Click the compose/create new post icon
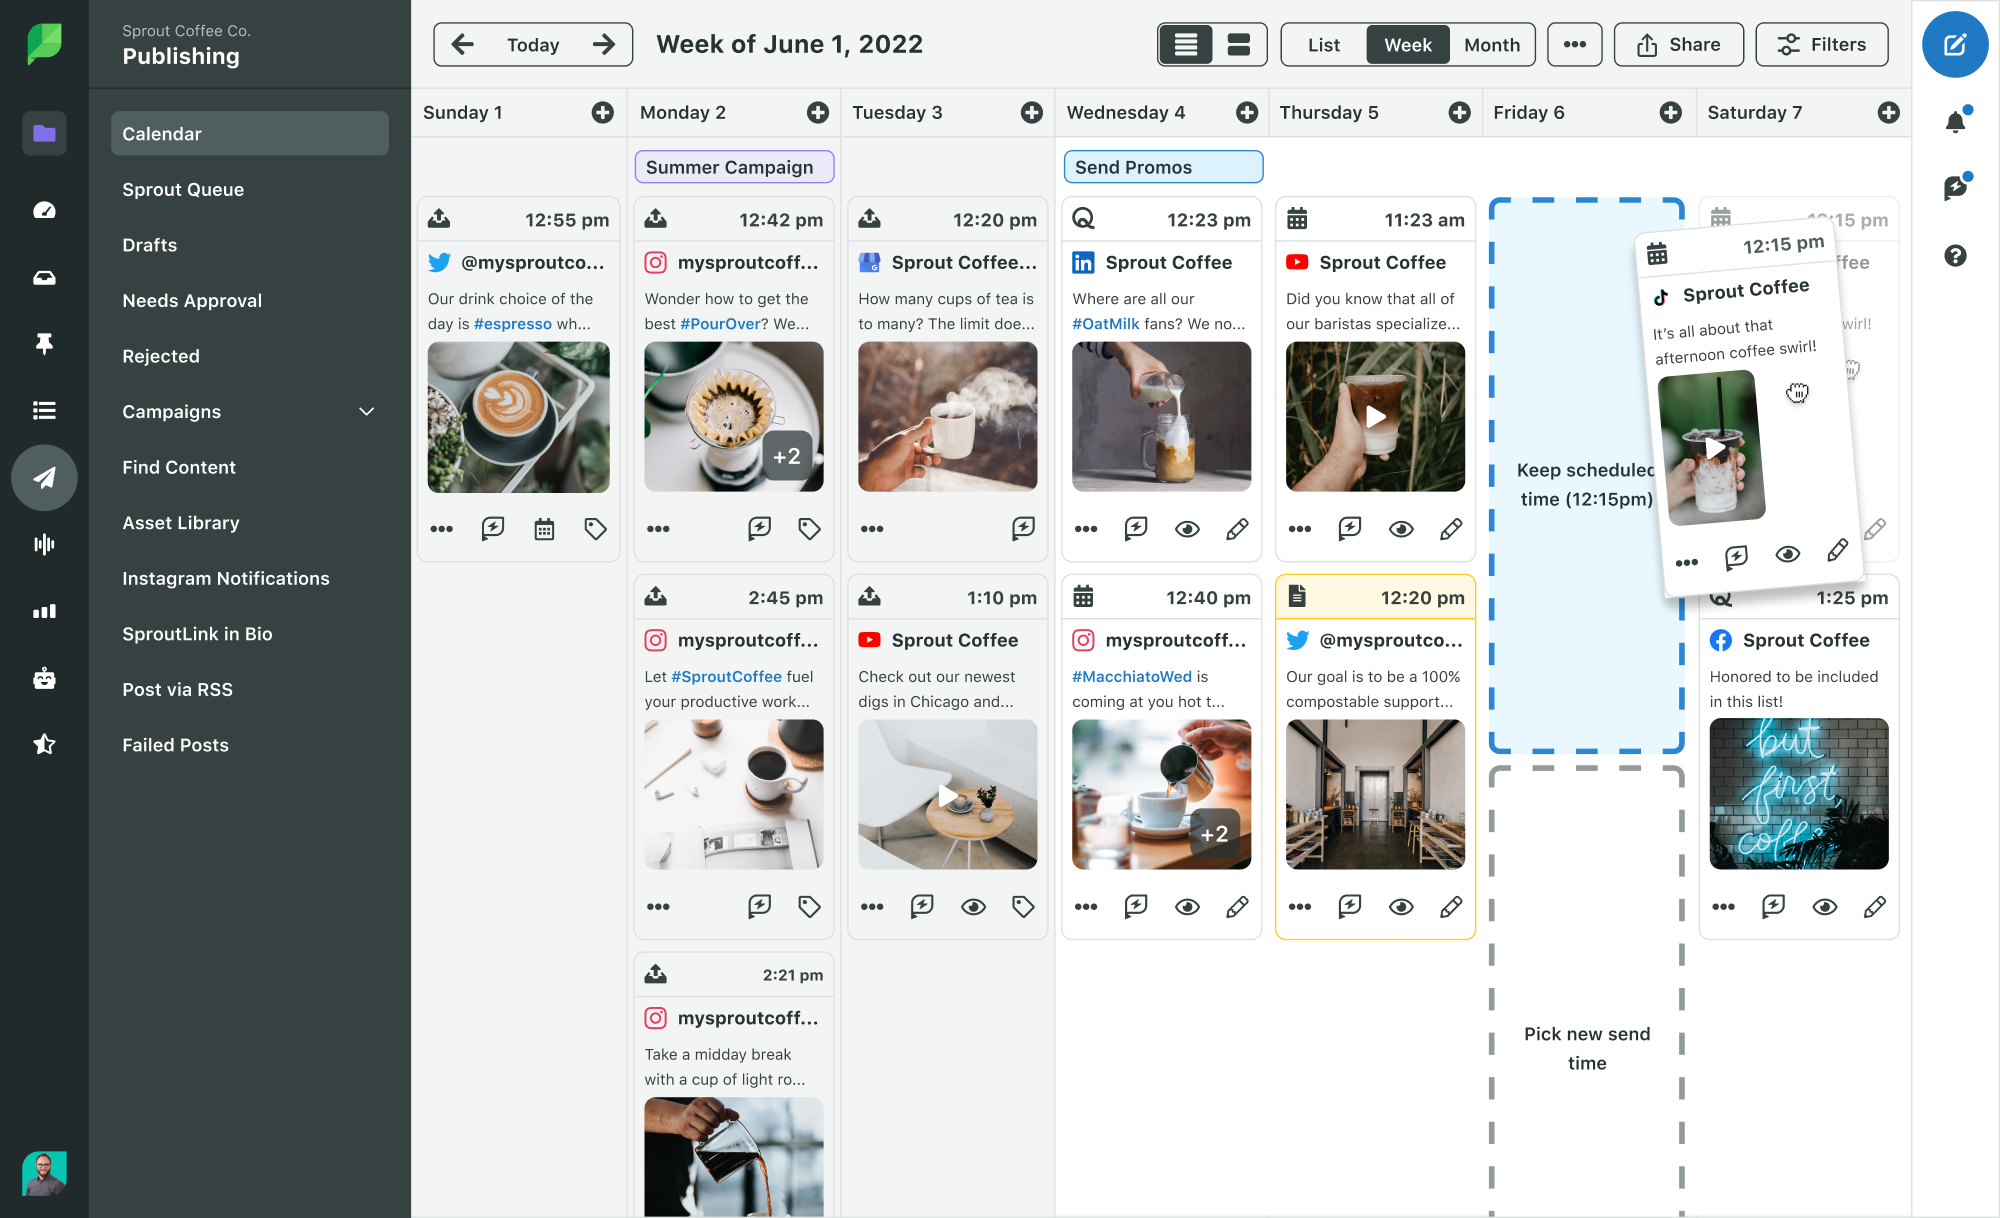Viewport: 2000px width, 1218px height. click(1956, 44)
